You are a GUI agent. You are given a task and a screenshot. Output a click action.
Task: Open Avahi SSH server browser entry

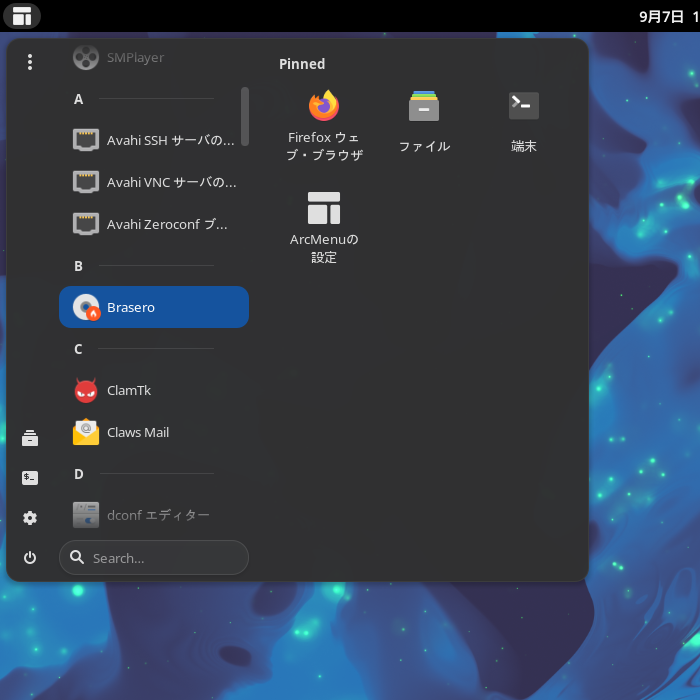click(154, 140)
